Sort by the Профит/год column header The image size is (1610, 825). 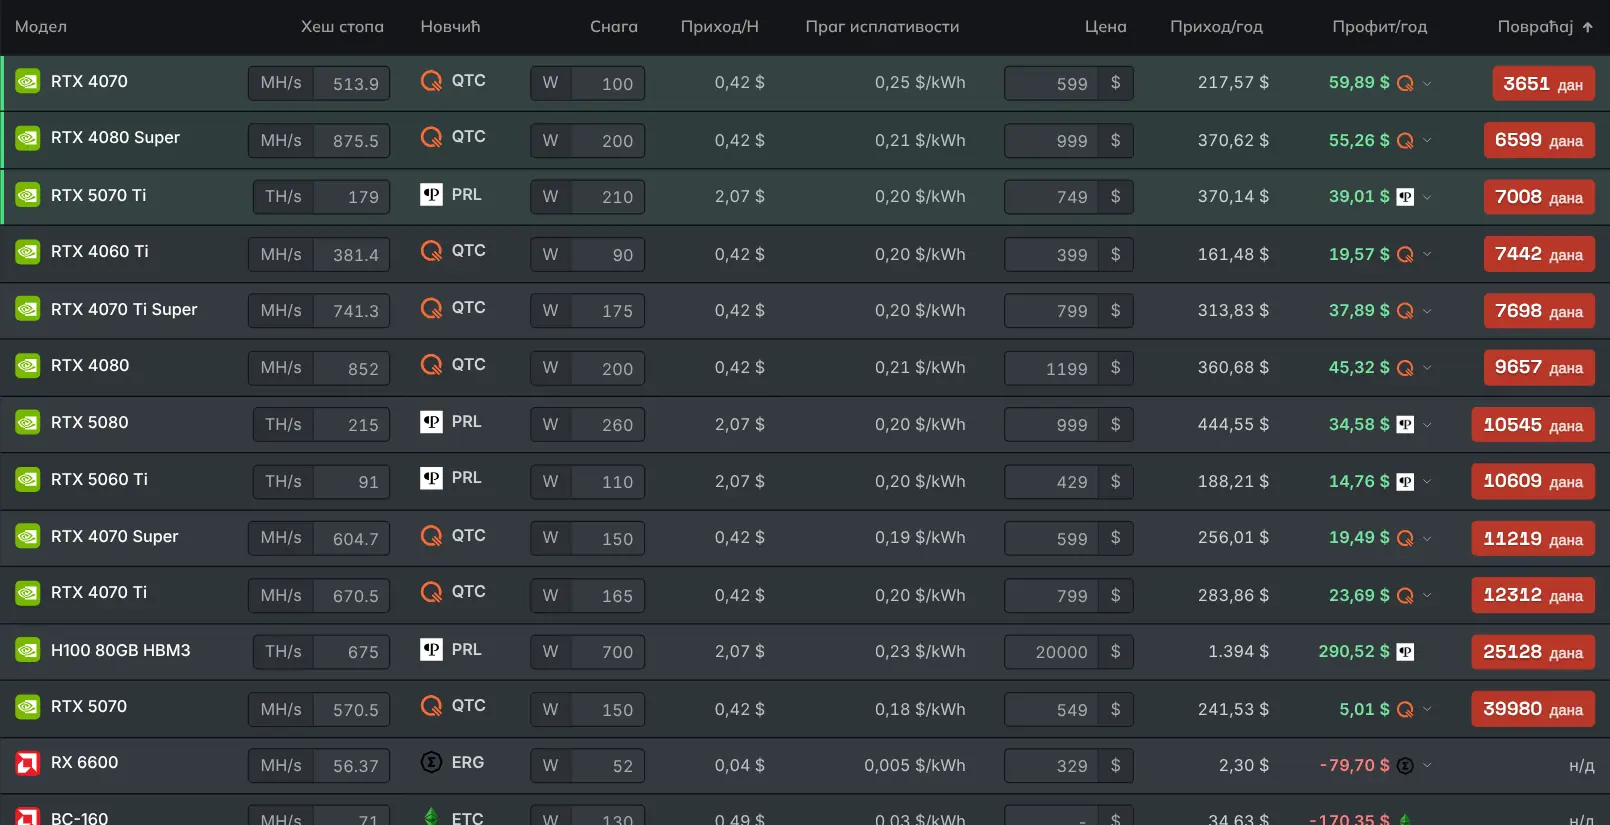point(1379,27)
